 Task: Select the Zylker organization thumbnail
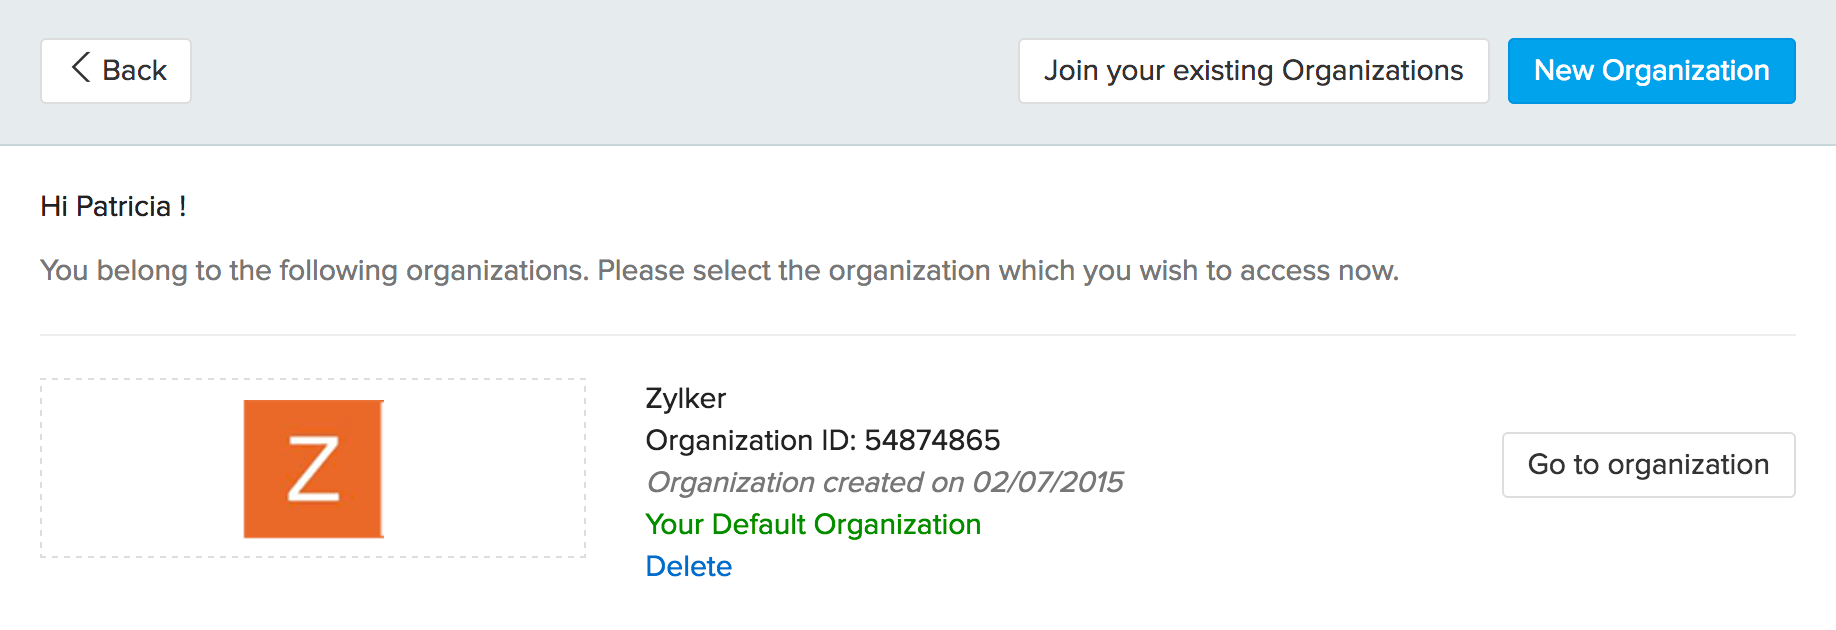pos(313,469)
